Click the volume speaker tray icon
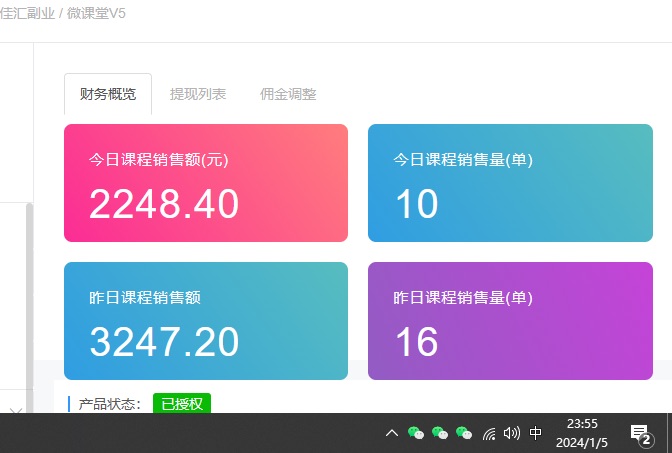 (512, 433)
